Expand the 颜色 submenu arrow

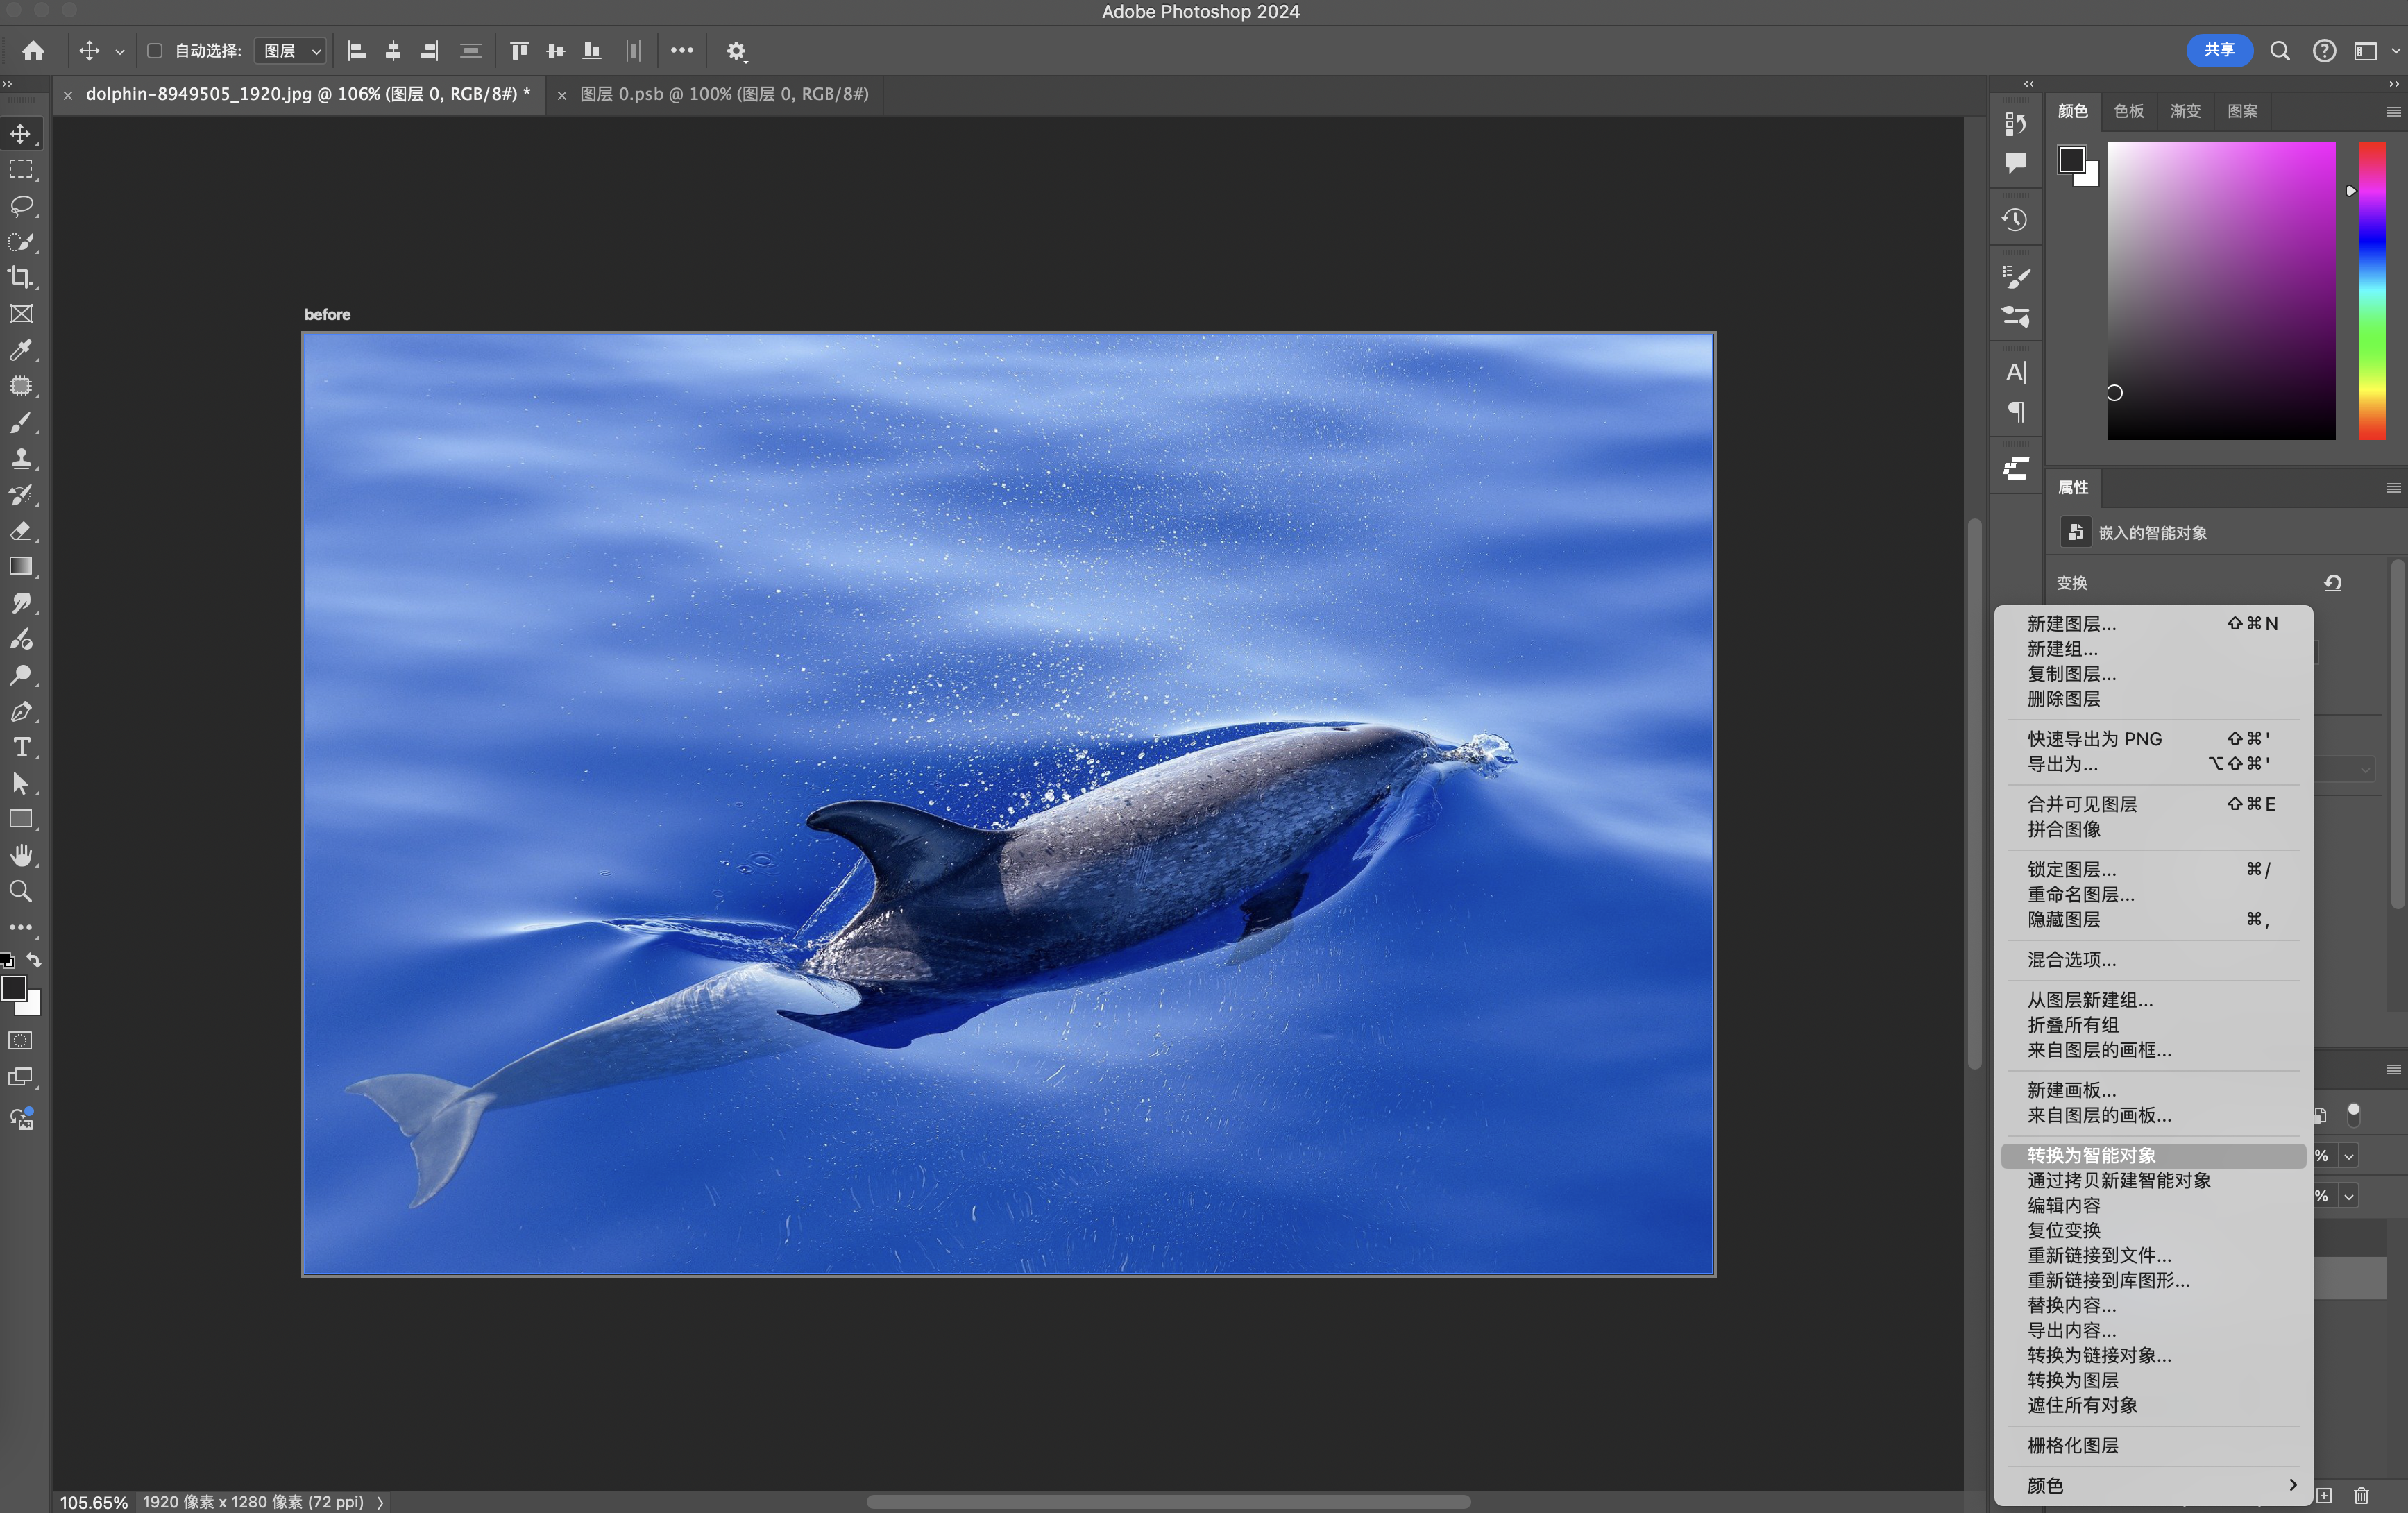tap(2292, 1484)
